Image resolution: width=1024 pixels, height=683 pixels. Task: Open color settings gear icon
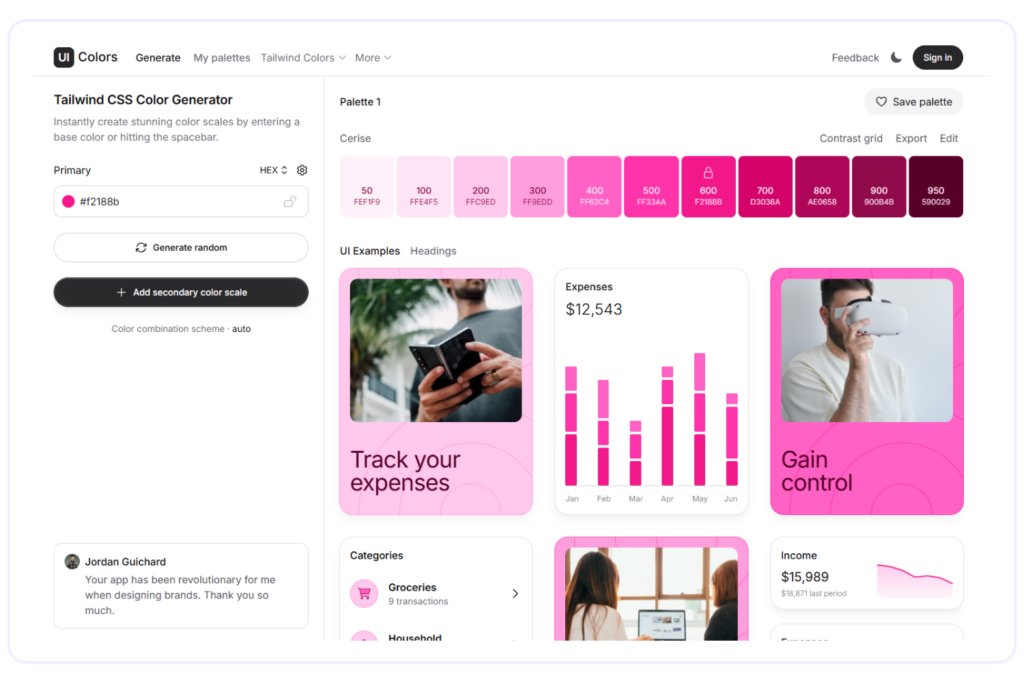tap(302, 170)
